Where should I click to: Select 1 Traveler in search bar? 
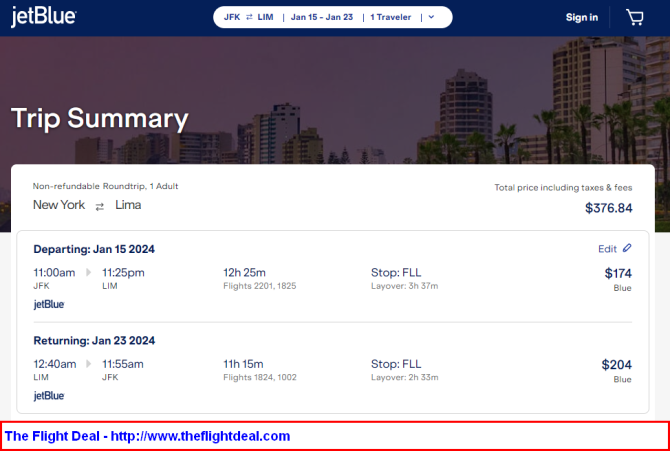pos(391,17)
